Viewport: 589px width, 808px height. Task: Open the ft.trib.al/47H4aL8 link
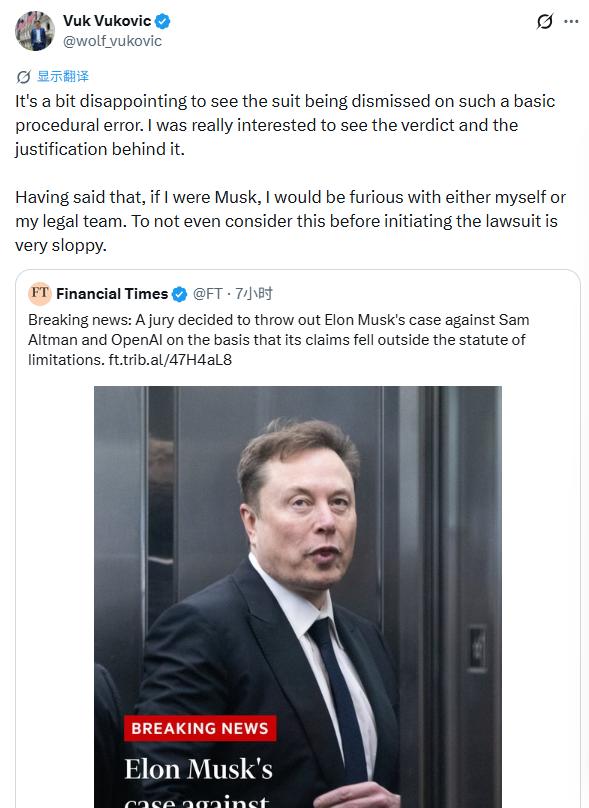coord(170,360)
